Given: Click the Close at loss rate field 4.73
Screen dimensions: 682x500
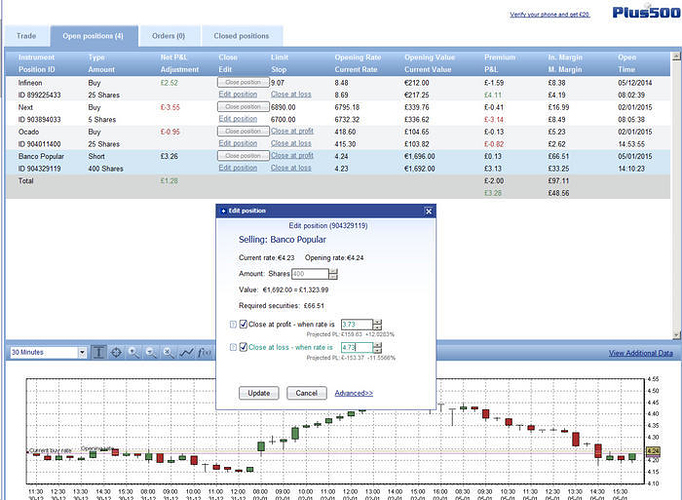Looking at the screenshot, I should 357,347.
